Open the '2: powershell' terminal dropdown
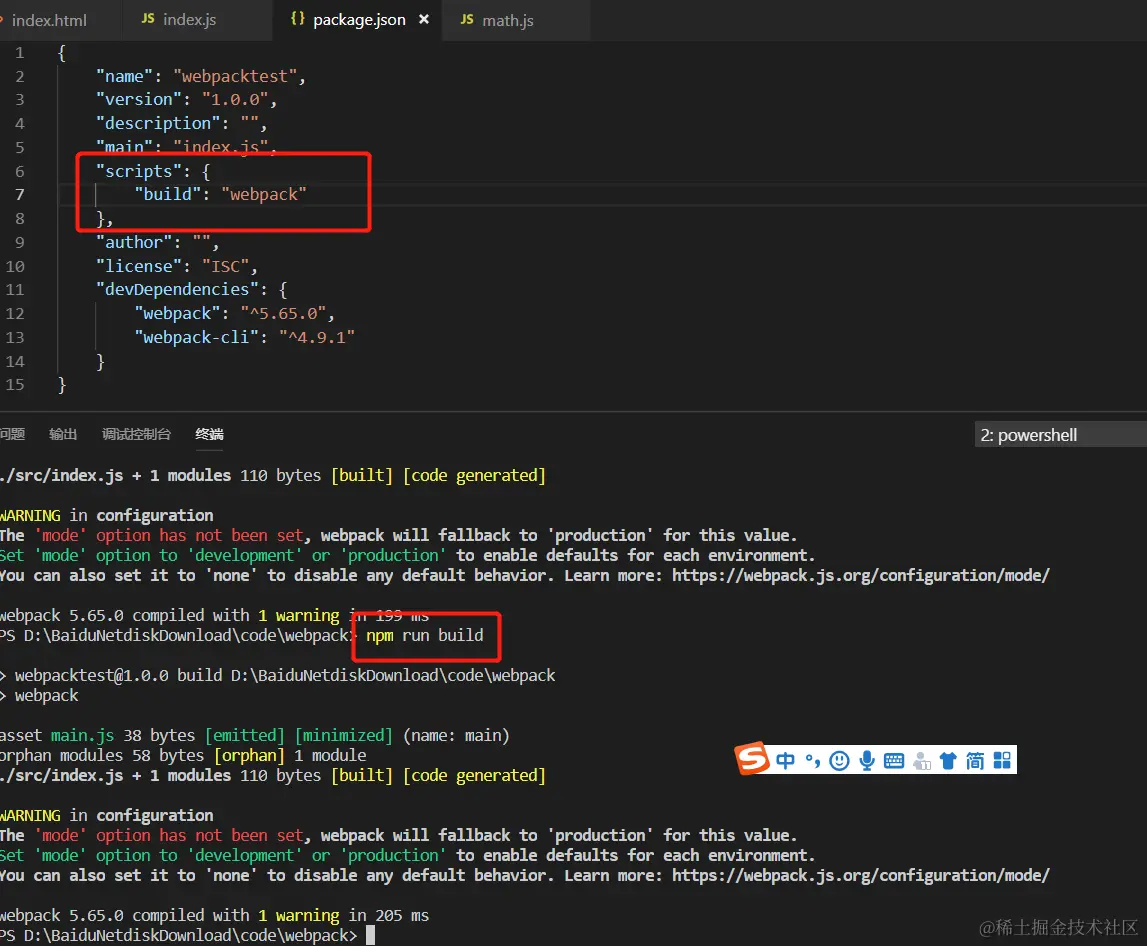This screenshot has height=946, width=1147. 1061,435
